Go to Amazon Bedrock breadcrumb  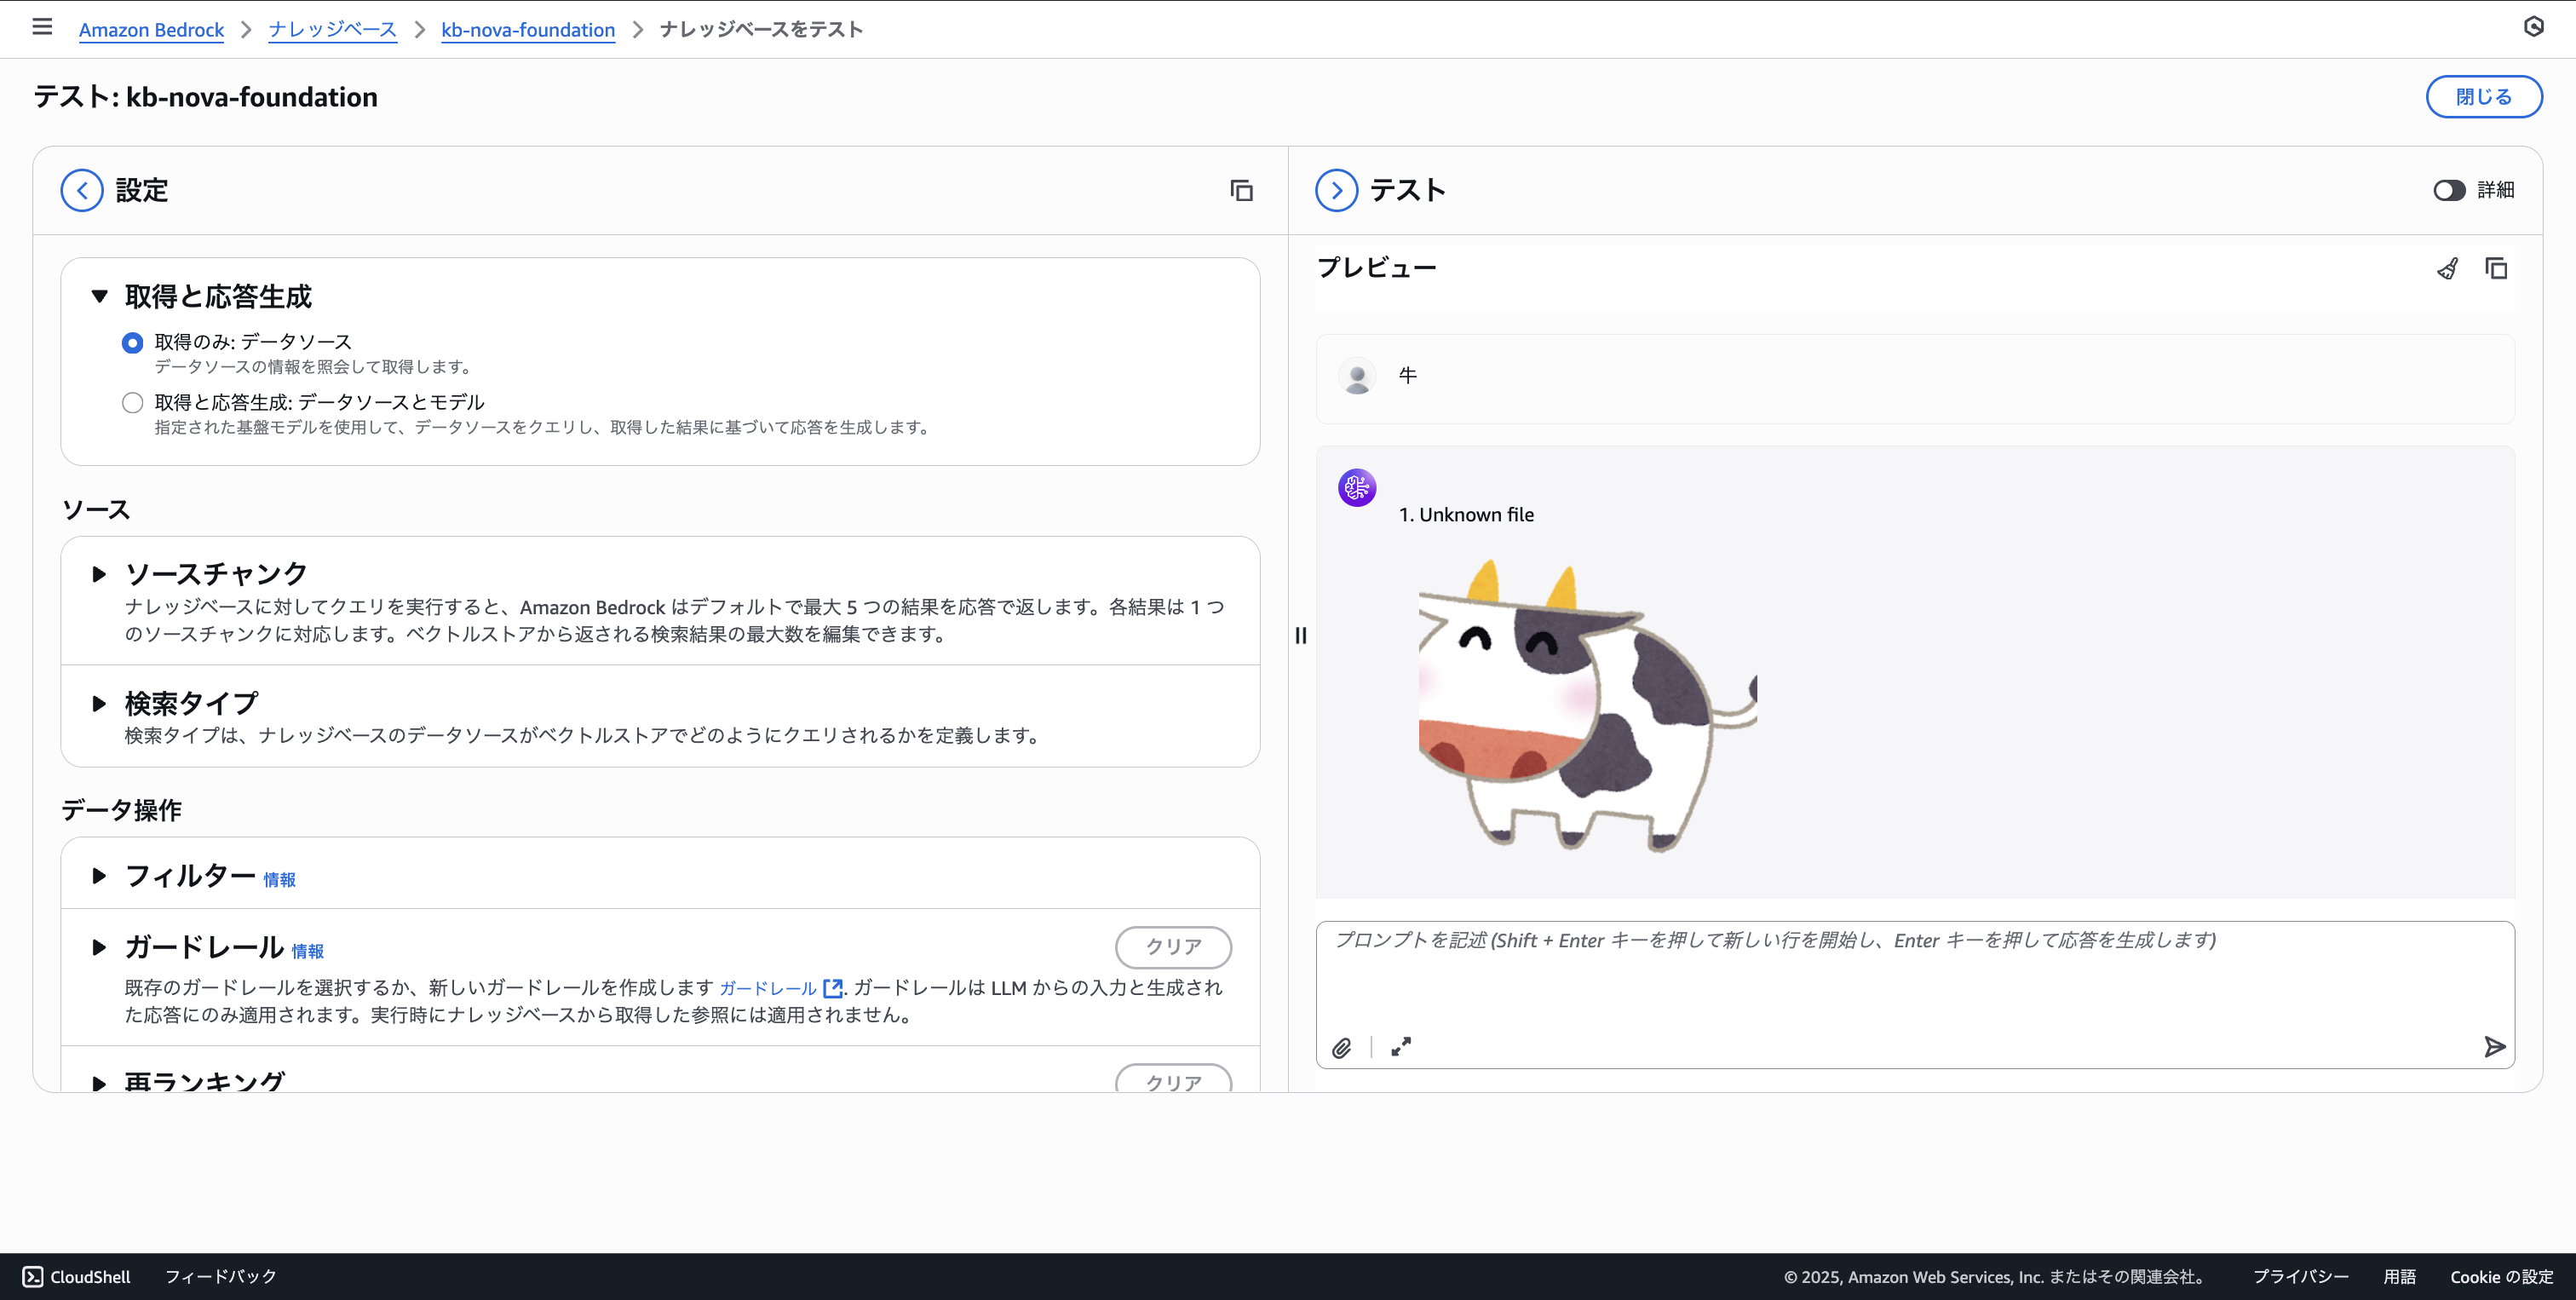point(151,30)
